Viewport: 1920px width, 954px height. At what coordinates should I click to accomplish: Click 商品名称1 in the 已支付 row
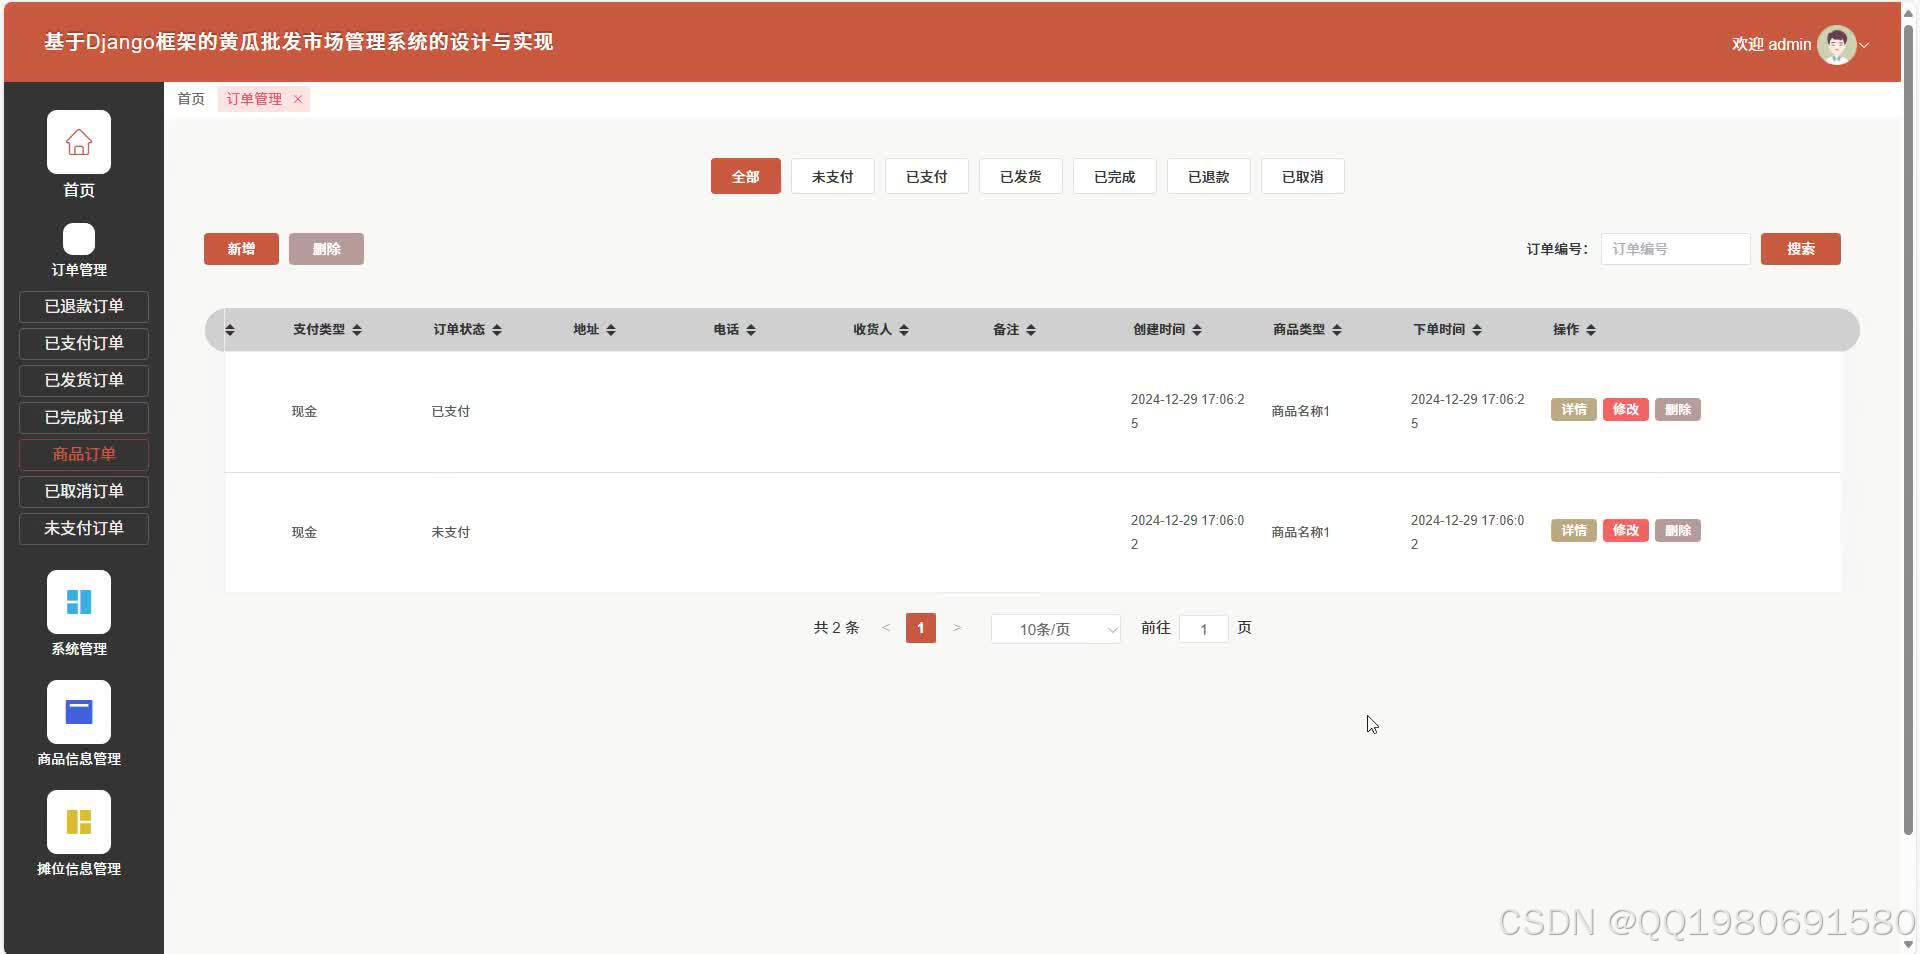(1300, 411)
